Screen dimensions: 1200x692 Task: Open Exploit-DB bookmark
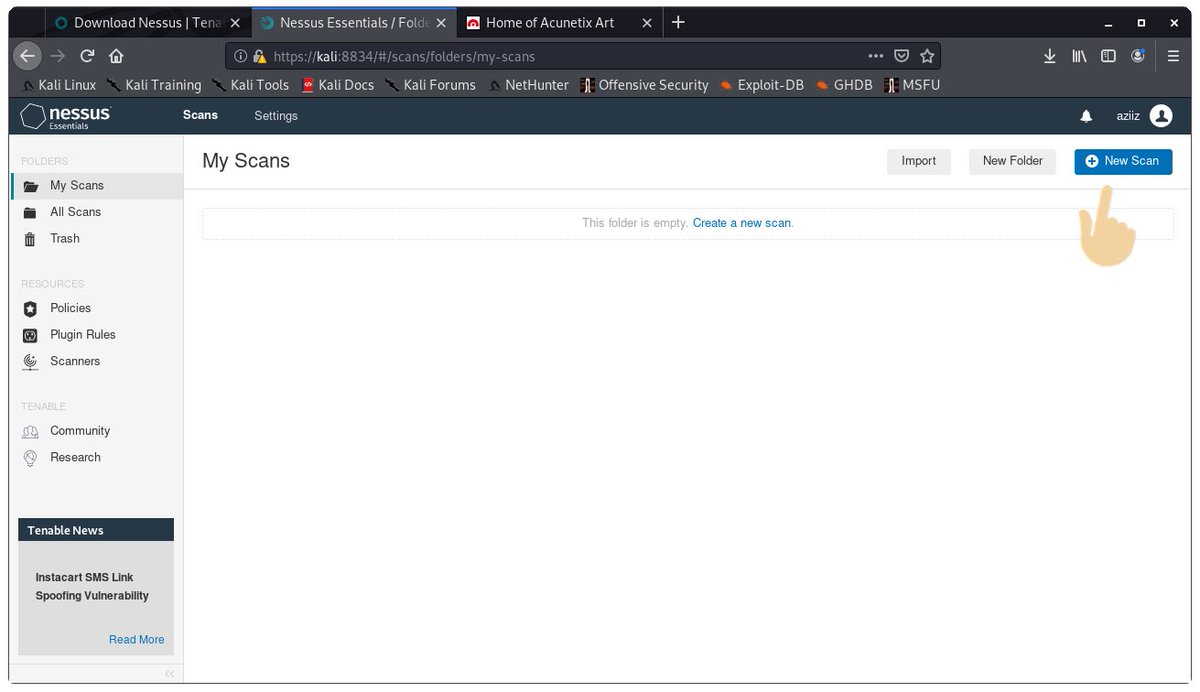click(762, 85)
